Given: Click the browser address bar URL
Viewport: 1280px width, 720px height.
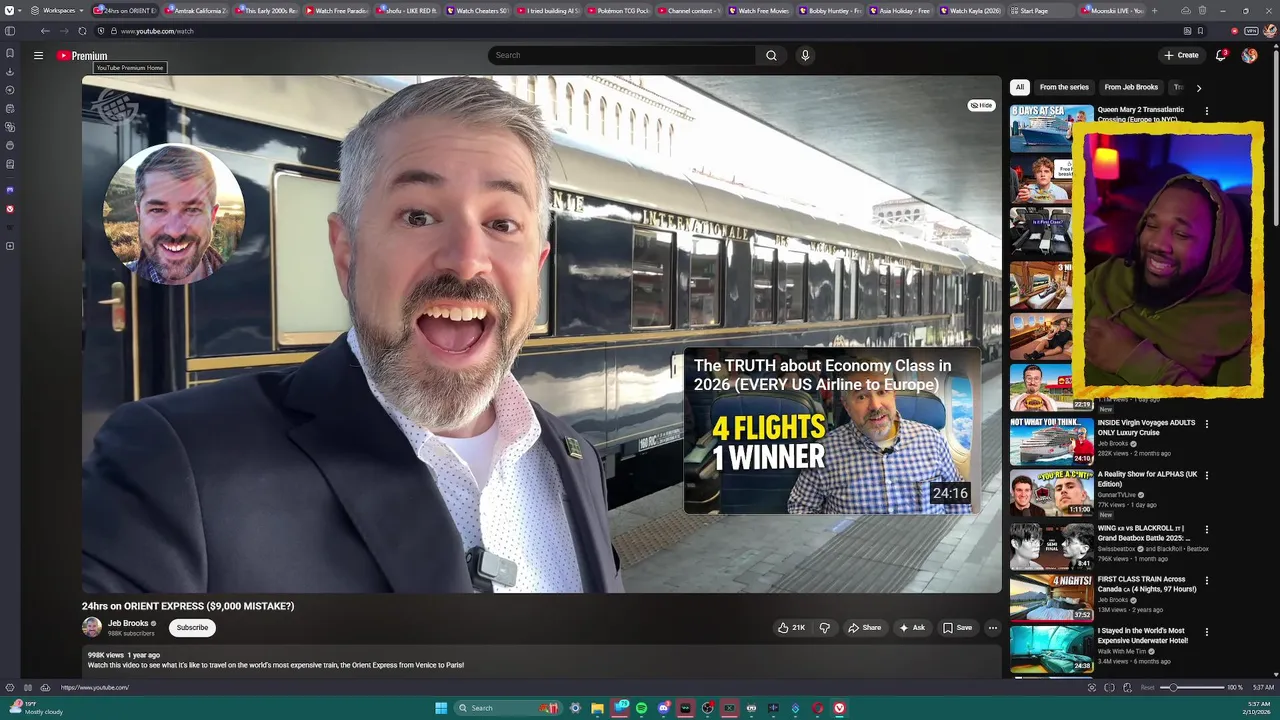Looking at the screenshot, I should [157, 31].
